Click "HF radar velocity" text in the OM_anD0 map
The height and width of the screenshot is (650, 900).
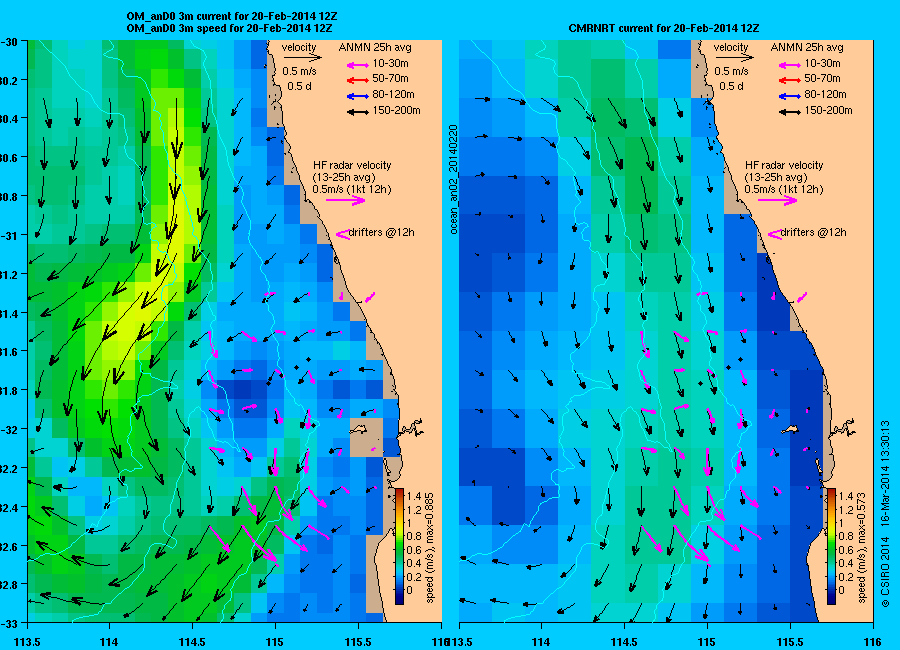click(x=352, y=165)
